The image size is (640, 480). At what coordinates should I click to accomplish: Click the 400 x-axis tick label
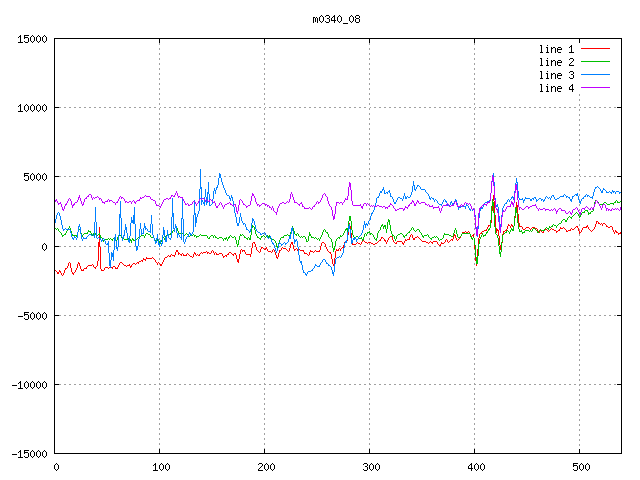coord(475,467)
